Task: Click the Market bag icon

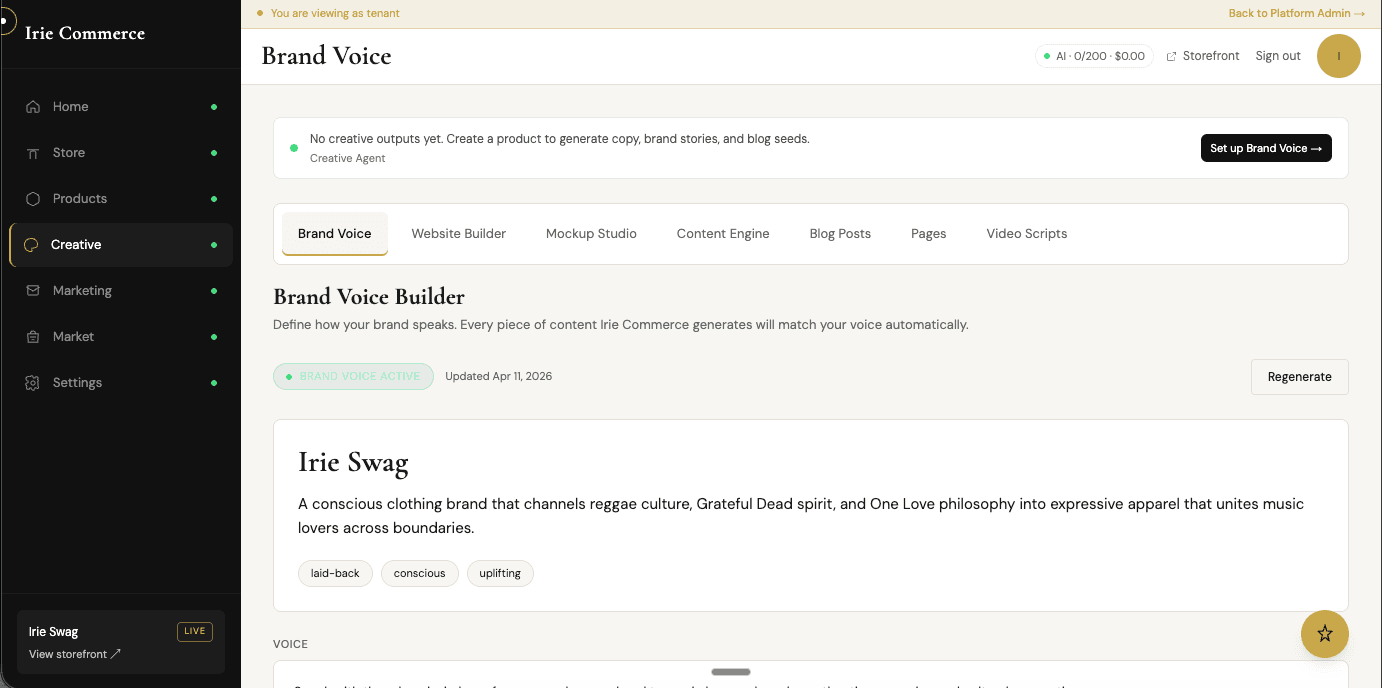Action: (33, 337)
